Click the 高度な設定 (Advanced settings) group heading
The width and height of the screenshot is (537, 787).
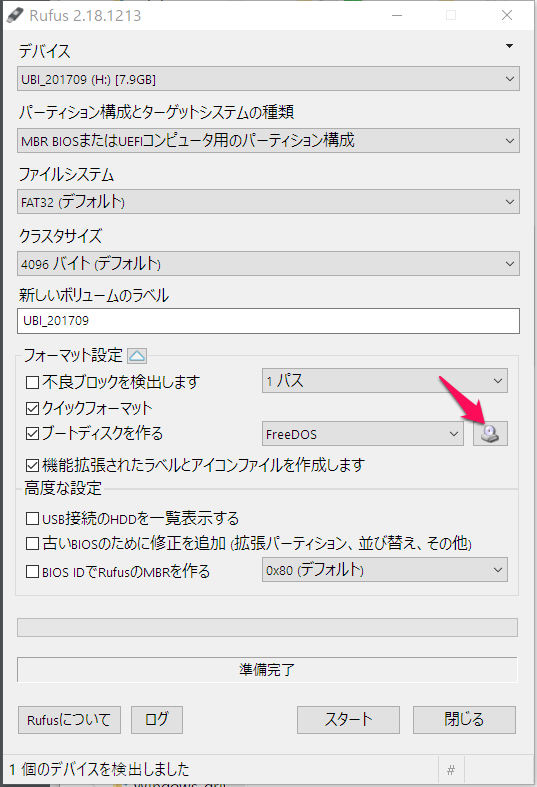point(63,488)
